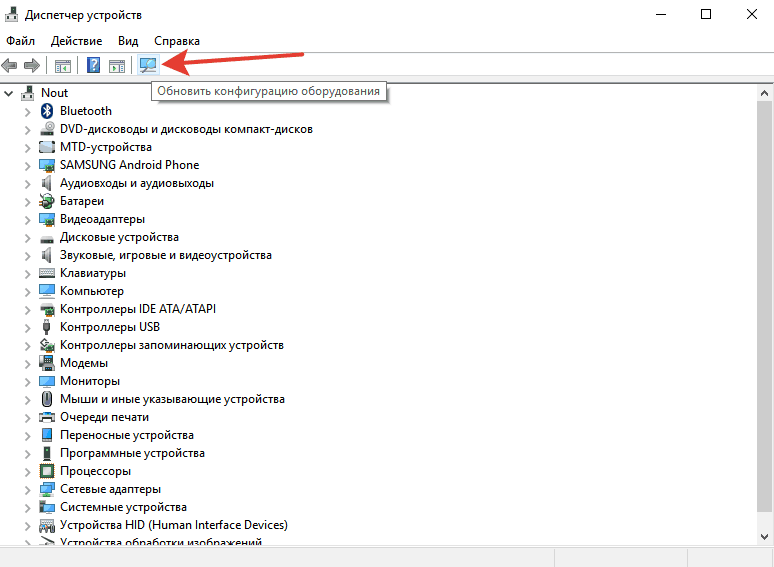Collapse the Nout root node
This screenshot has width=774, height=567.
click(x=8, y=93)
